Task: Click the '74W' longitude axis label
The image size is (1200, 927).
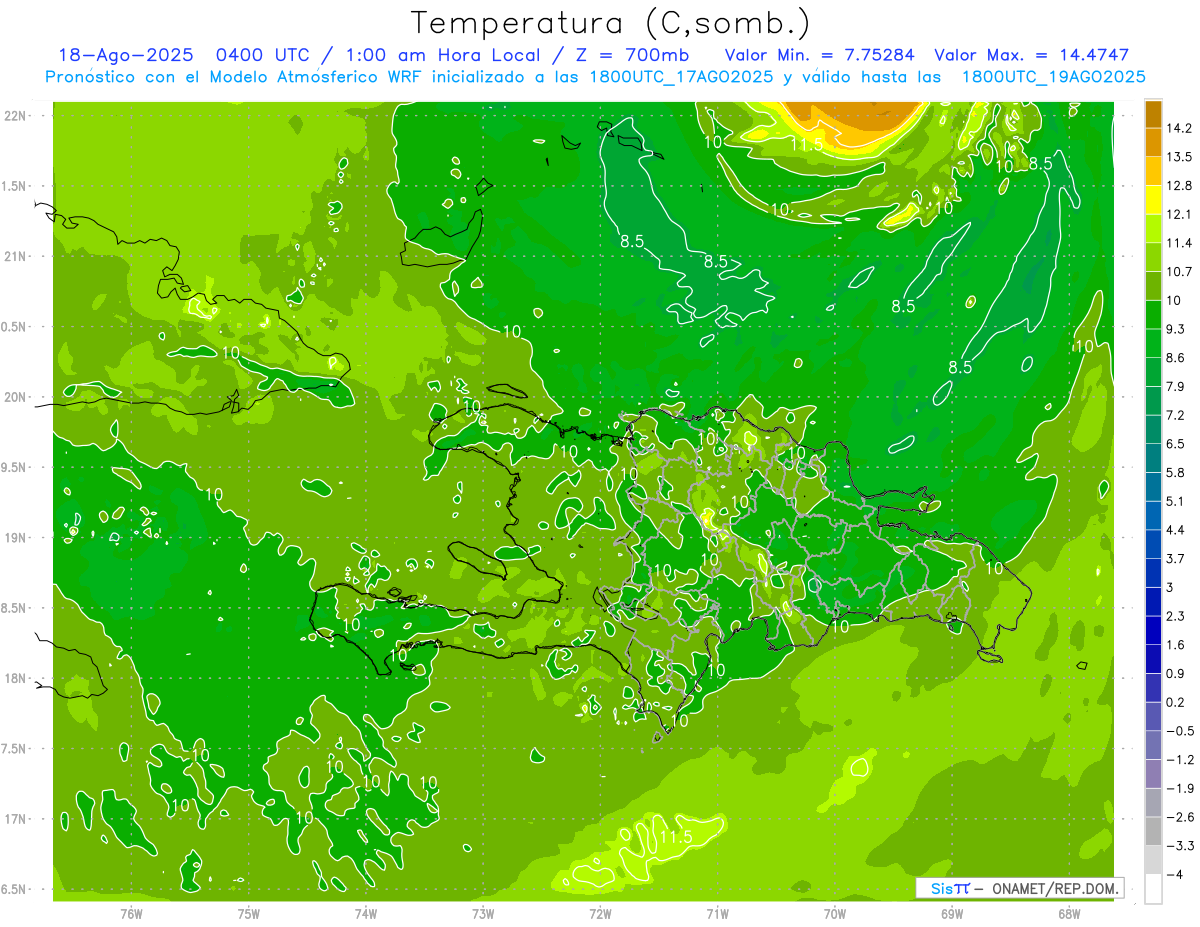Action: coord(366,913)
